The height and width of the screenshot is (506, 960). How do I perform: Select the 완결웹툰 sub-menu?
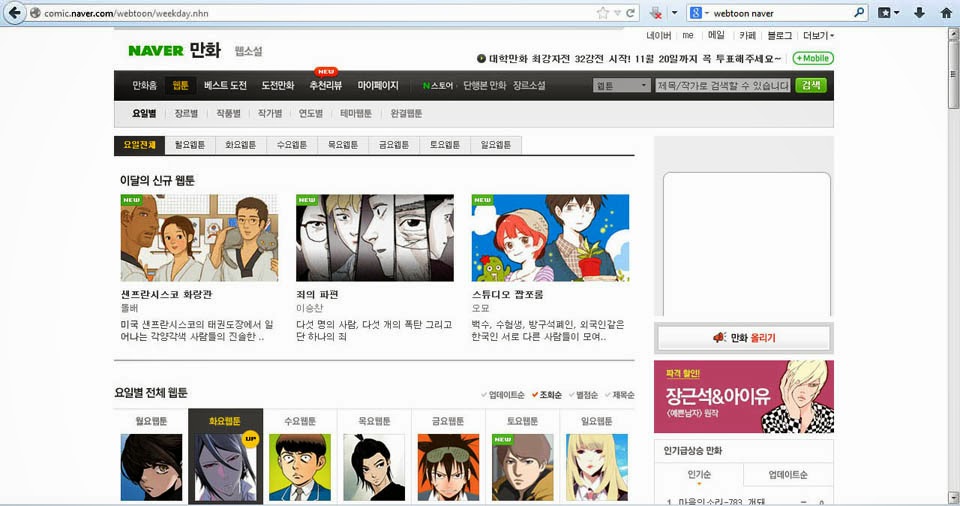click(x=406, y=113)
